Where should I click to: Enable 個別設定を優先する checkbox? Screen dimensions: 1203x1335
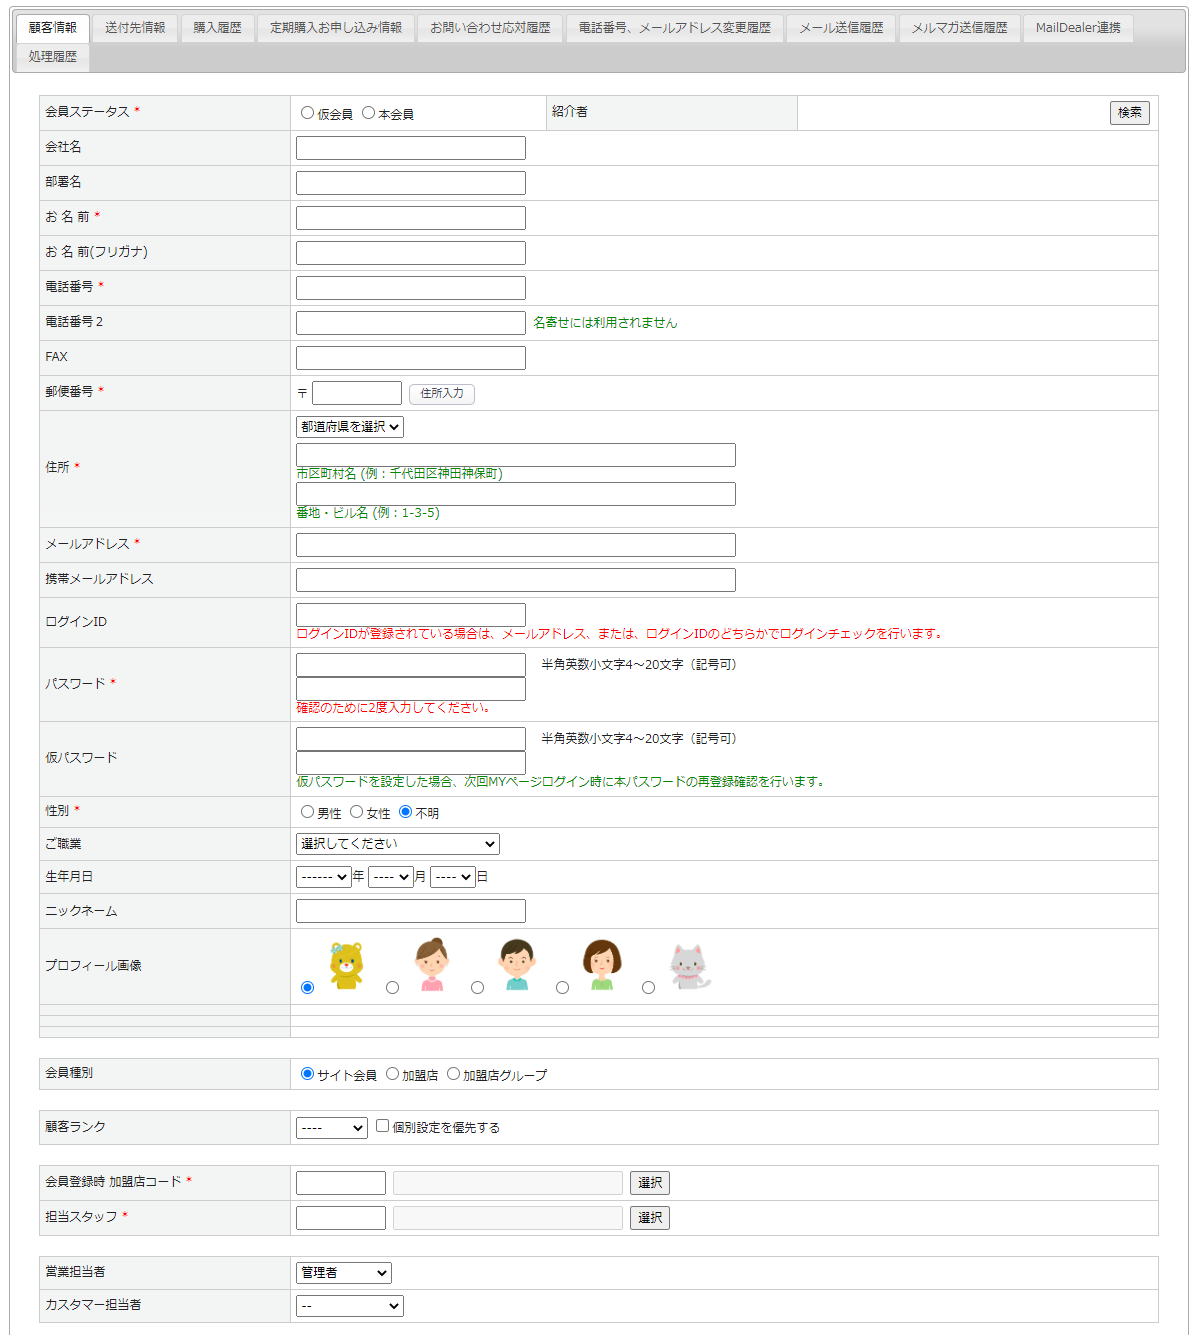point(382,1126)
